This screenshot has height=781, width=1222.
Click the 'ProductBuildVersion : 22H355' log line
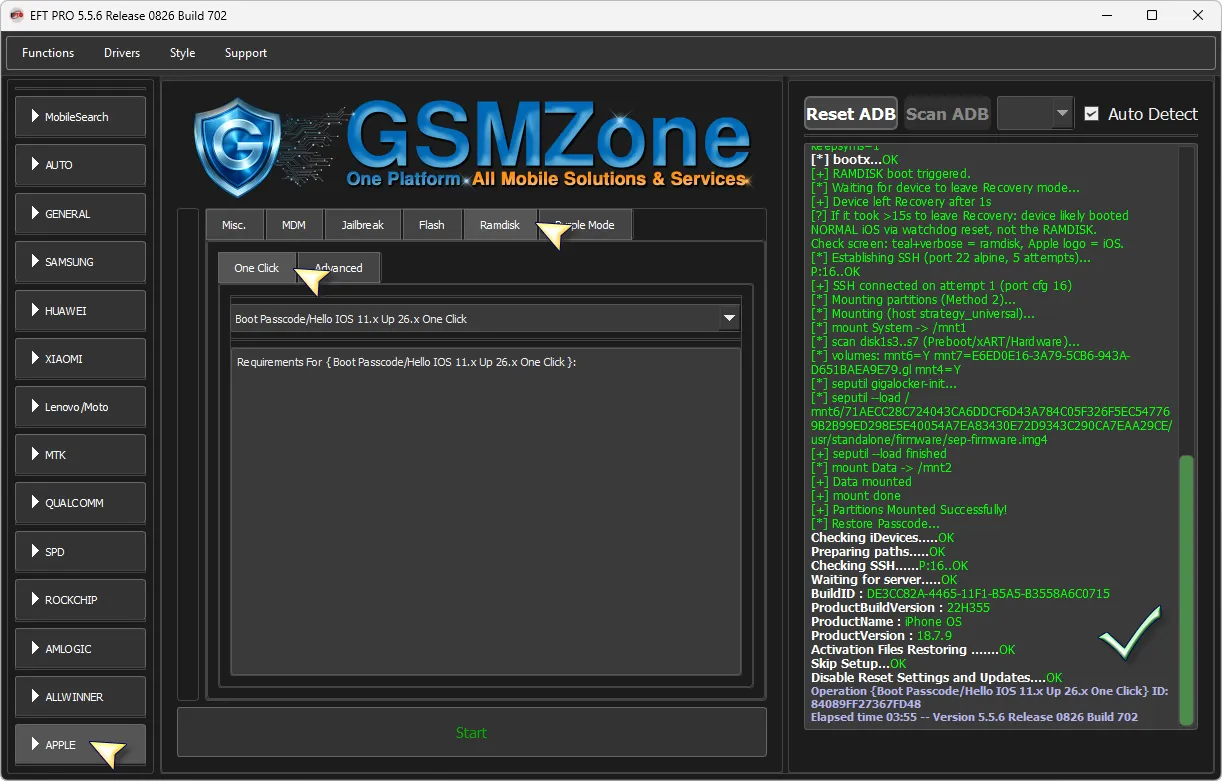click(900, 608)
